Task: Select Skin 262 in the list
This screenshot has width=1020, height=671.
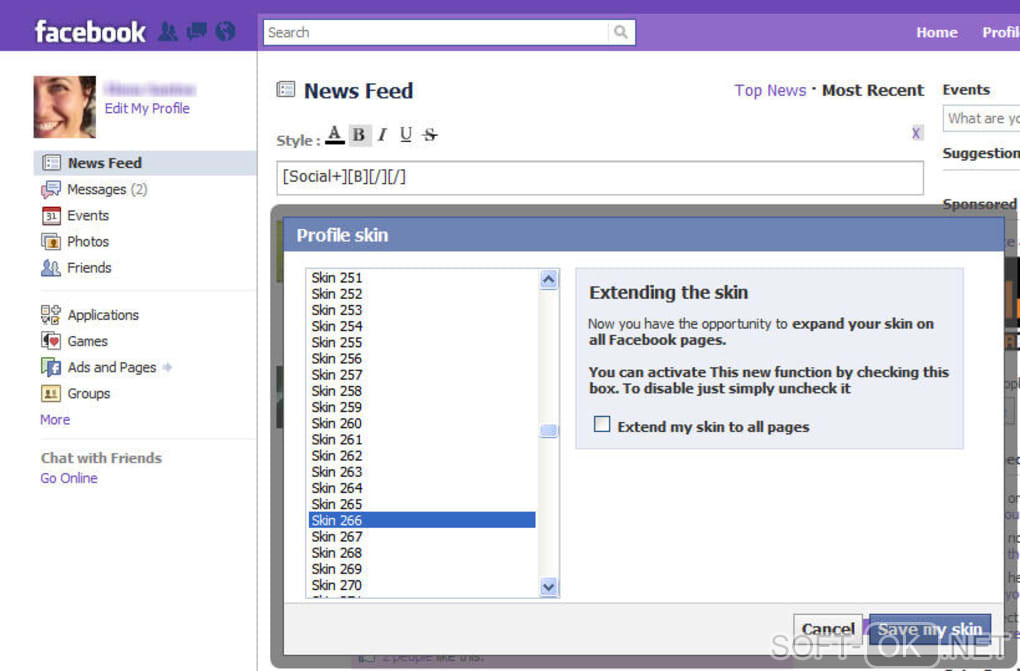Action: coord(422,456)
